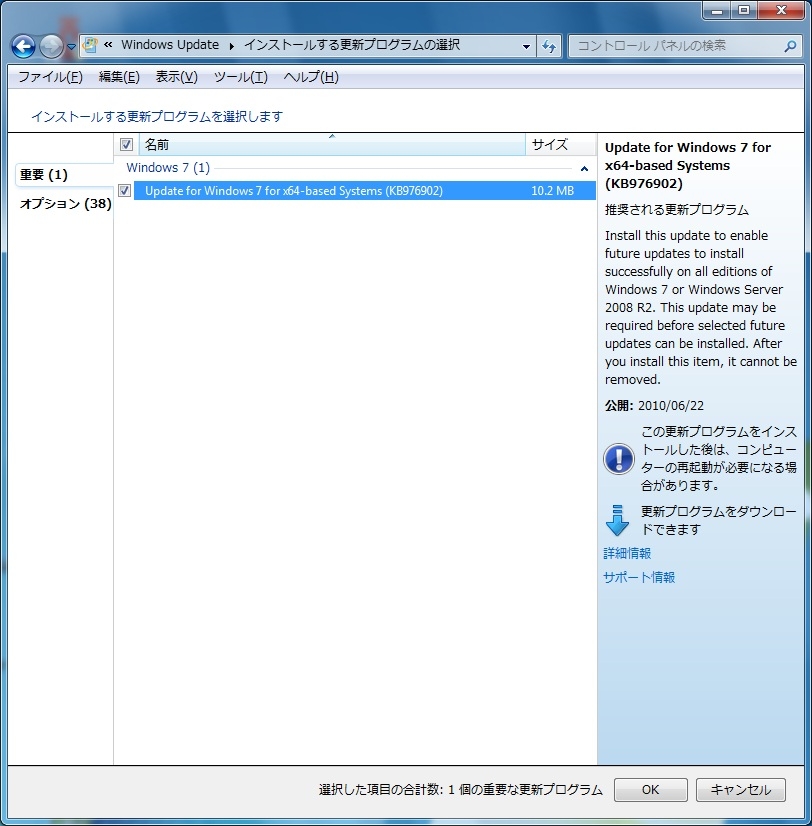Toggle the select-all checkbox in header
Viewport: 812px width, 826px height.
point(126,144)
